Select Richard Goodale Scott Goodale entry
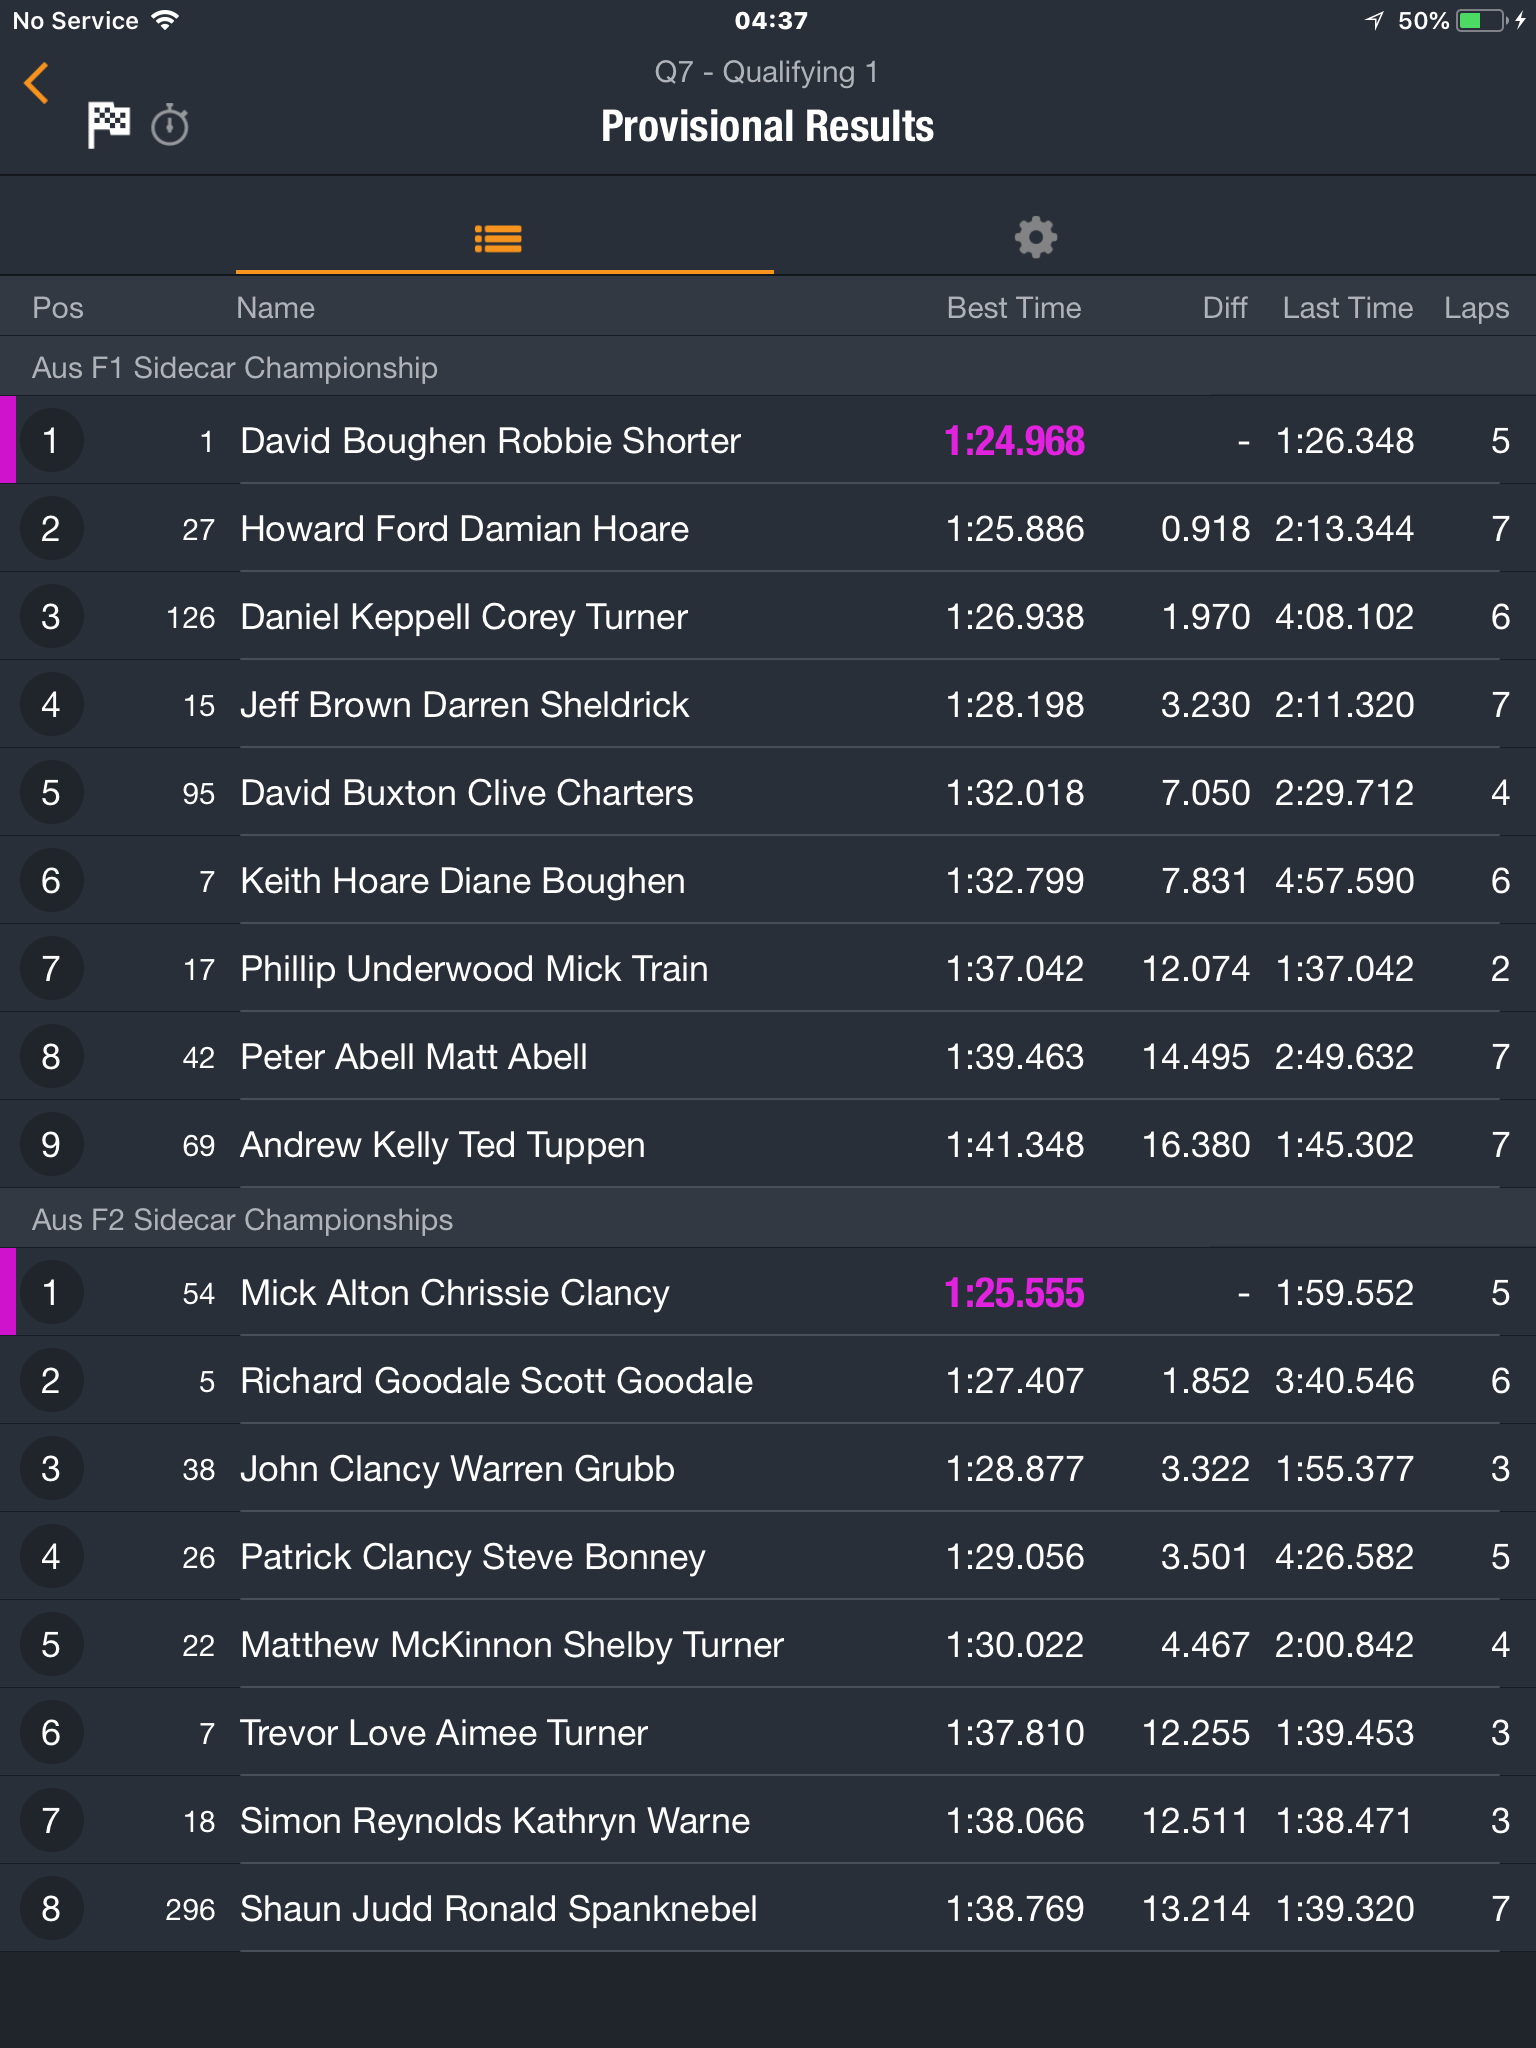This screenshot has width=1536, height=2048. coord(768,1381)
